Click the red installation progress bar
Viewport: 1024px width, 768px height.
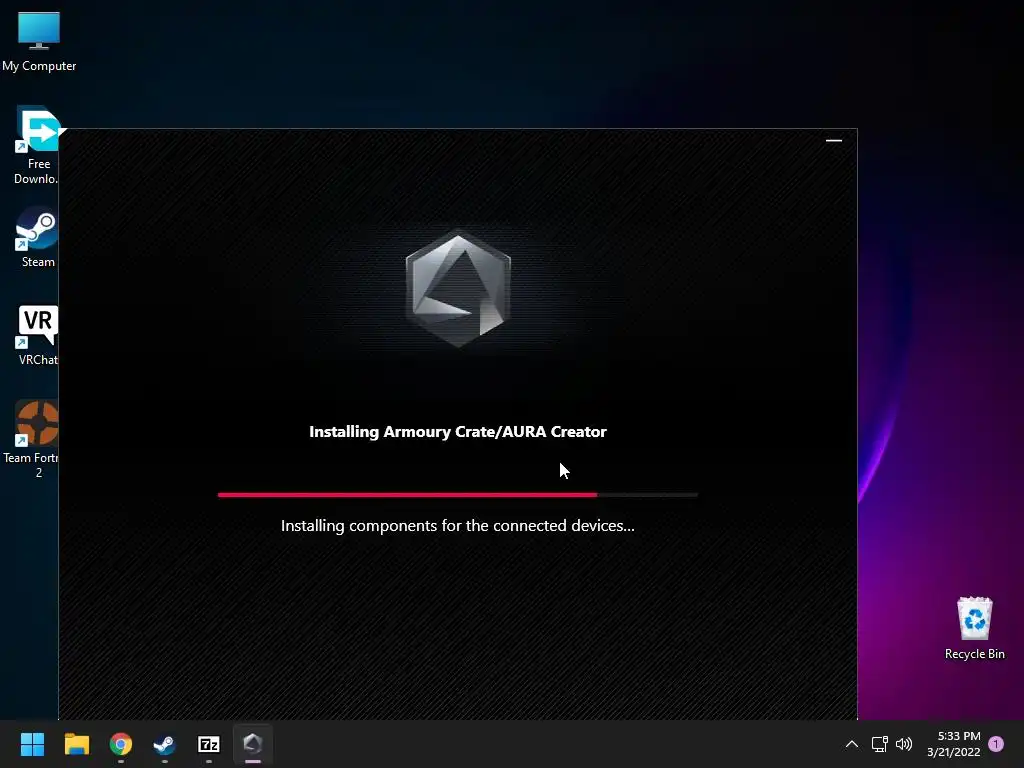(458, 495)
